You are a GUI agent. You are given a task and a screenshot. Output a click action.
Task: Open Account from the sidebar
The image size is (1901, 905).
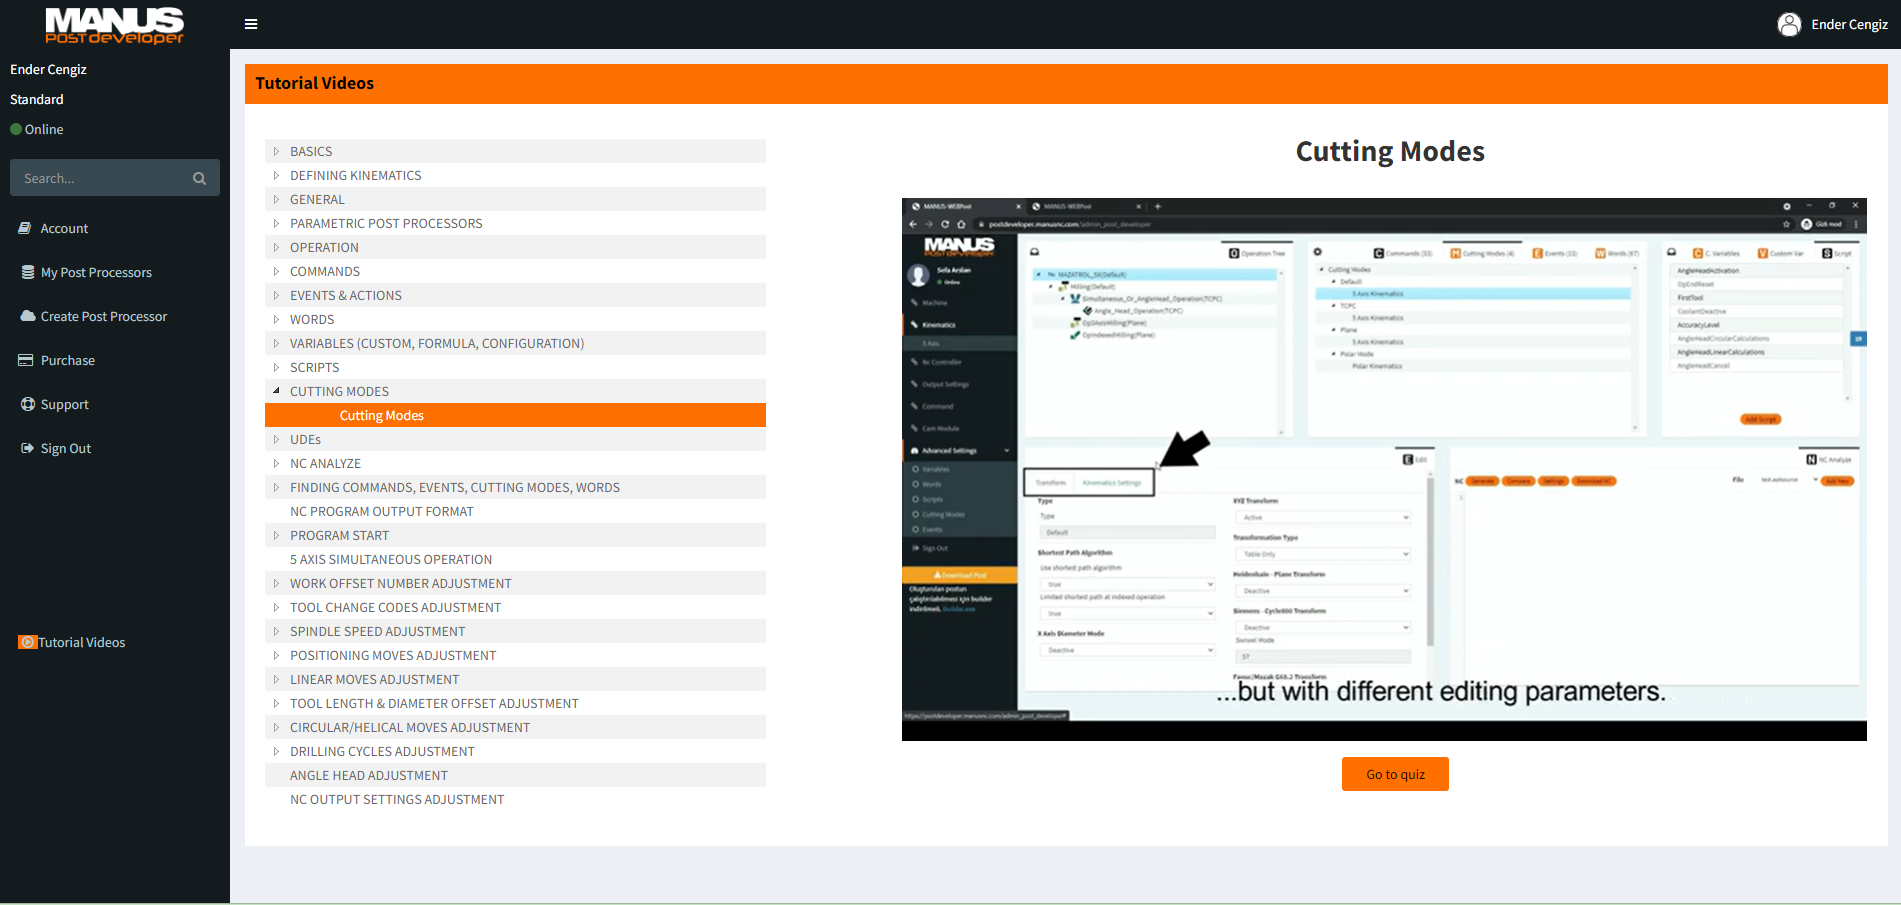pyautogui.click(x=64, y=229)
